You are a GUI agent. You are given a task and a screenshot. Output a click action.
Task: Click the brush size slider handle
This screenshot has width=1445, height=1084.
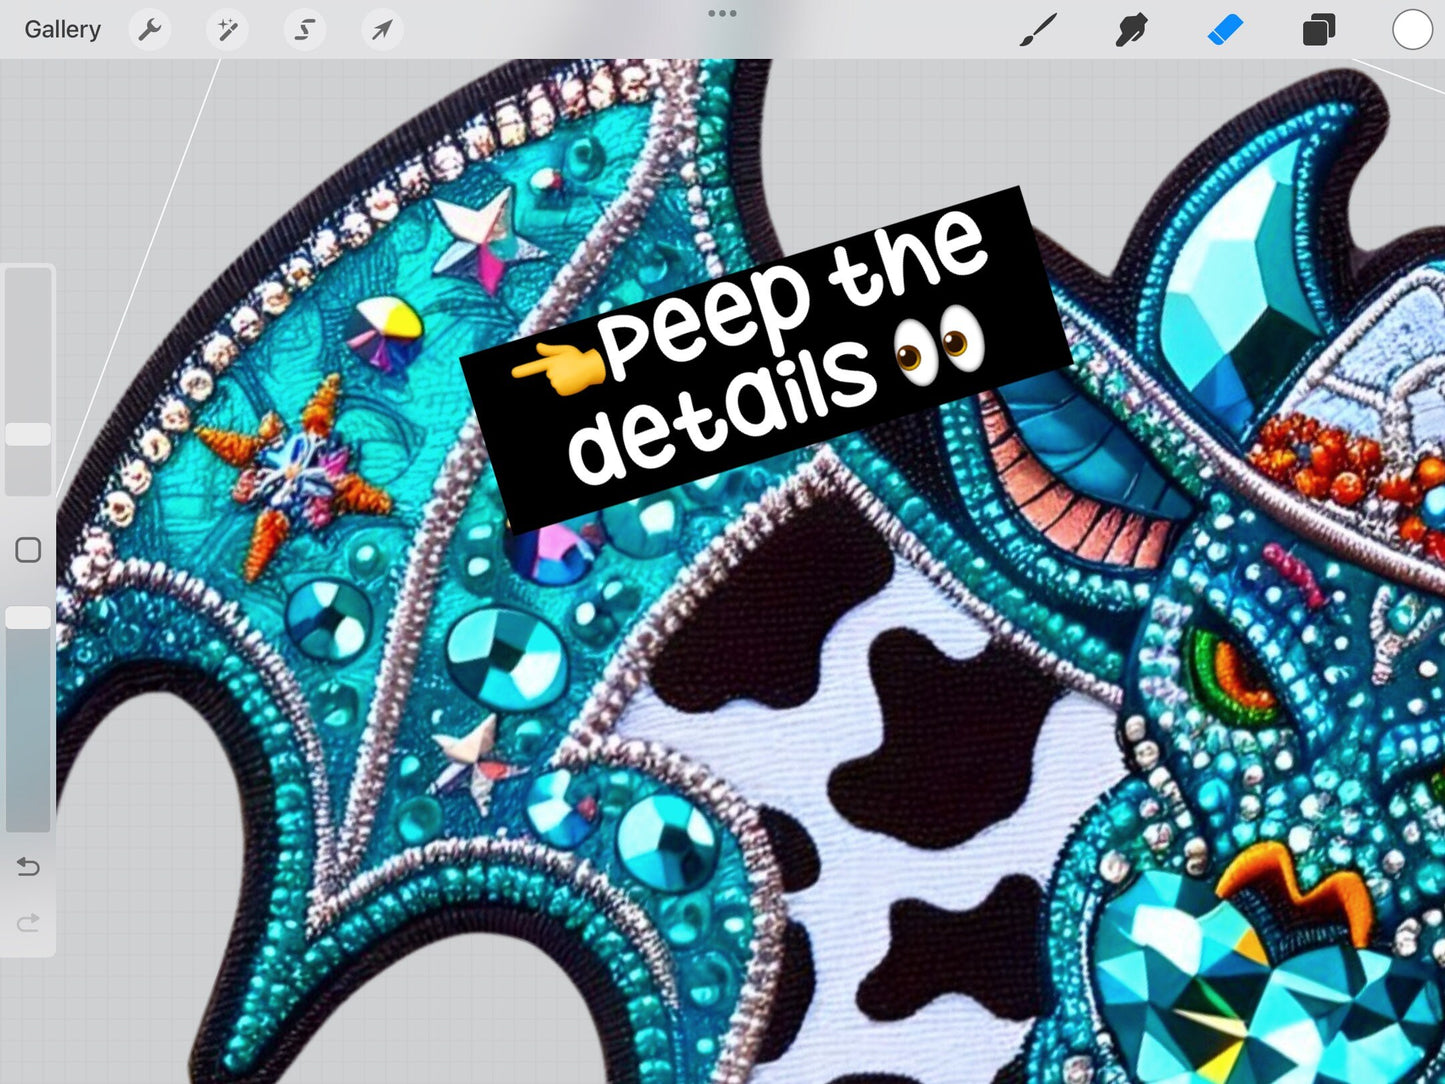click(x=28, y=434)
